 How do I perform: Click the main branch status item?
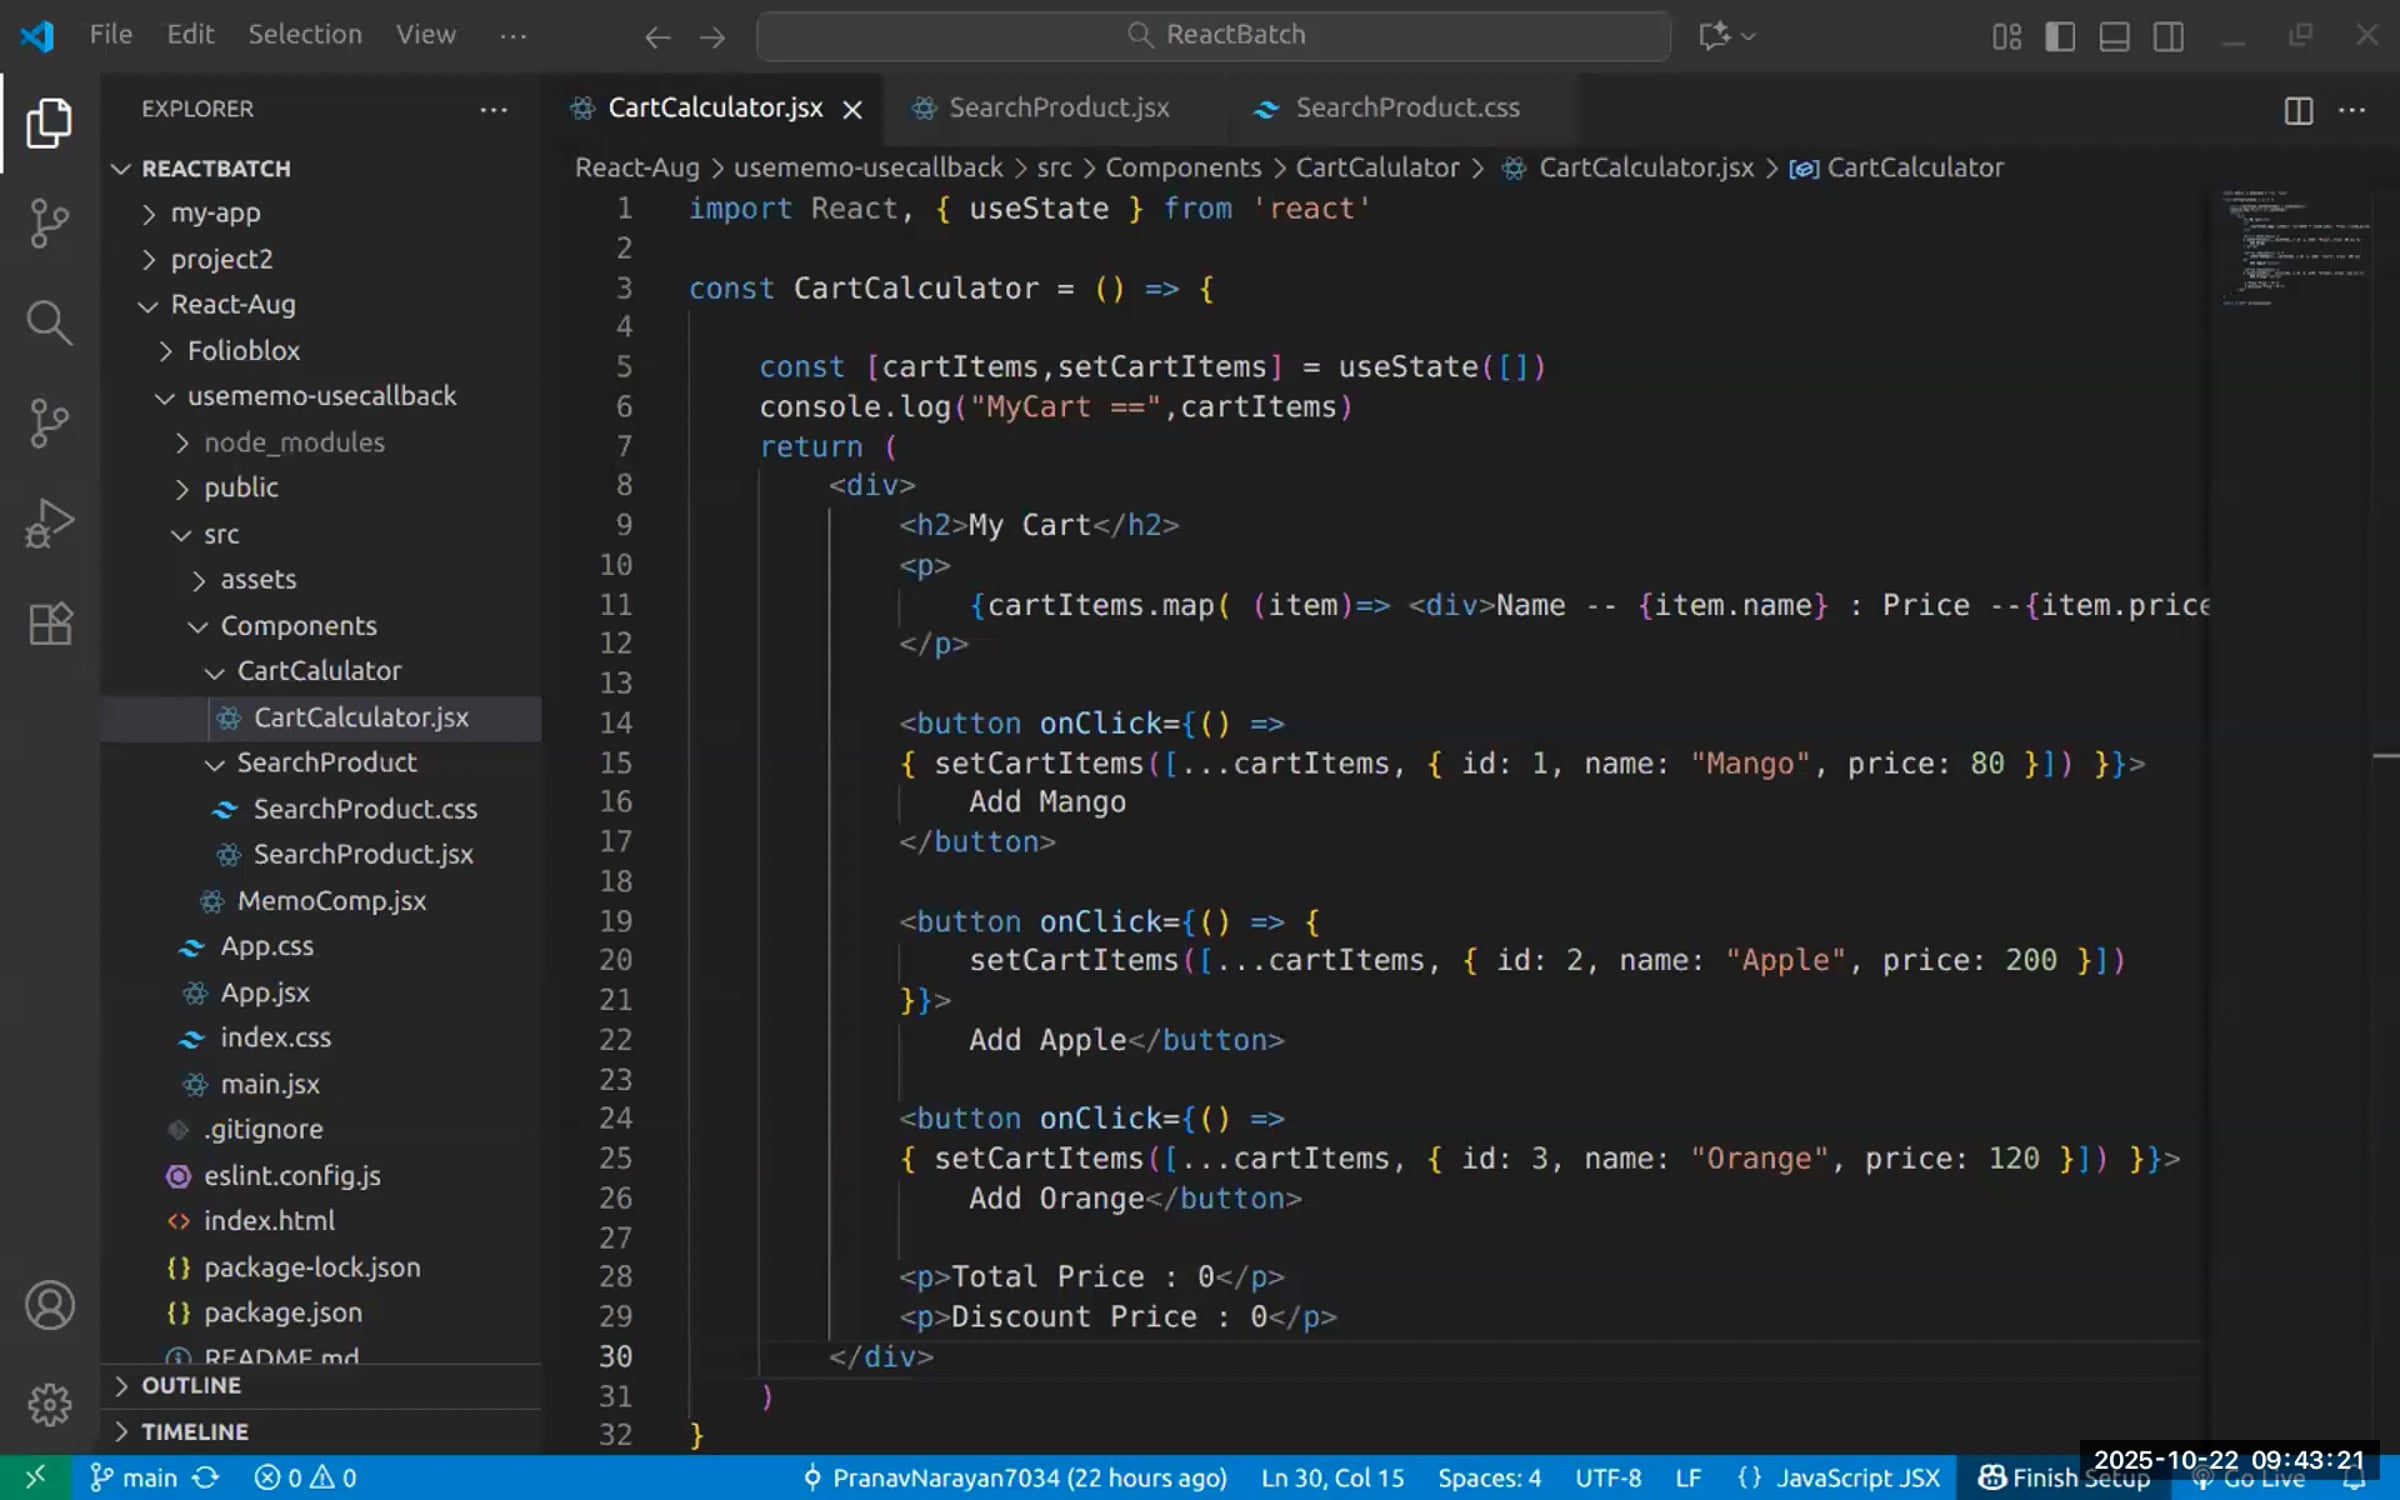pos(134,1477)
